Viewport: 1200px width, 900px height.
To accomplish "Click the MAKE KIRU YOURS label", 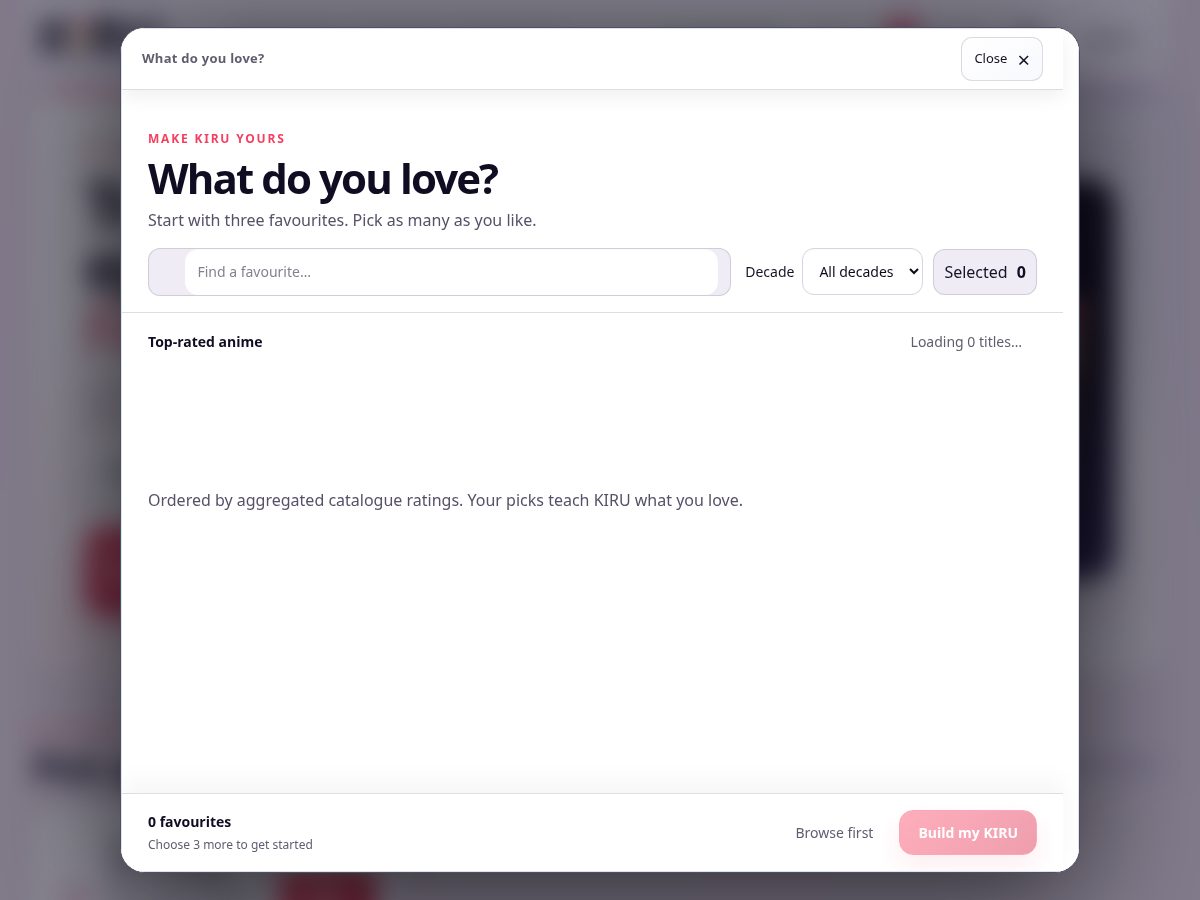I will [216, 139].
